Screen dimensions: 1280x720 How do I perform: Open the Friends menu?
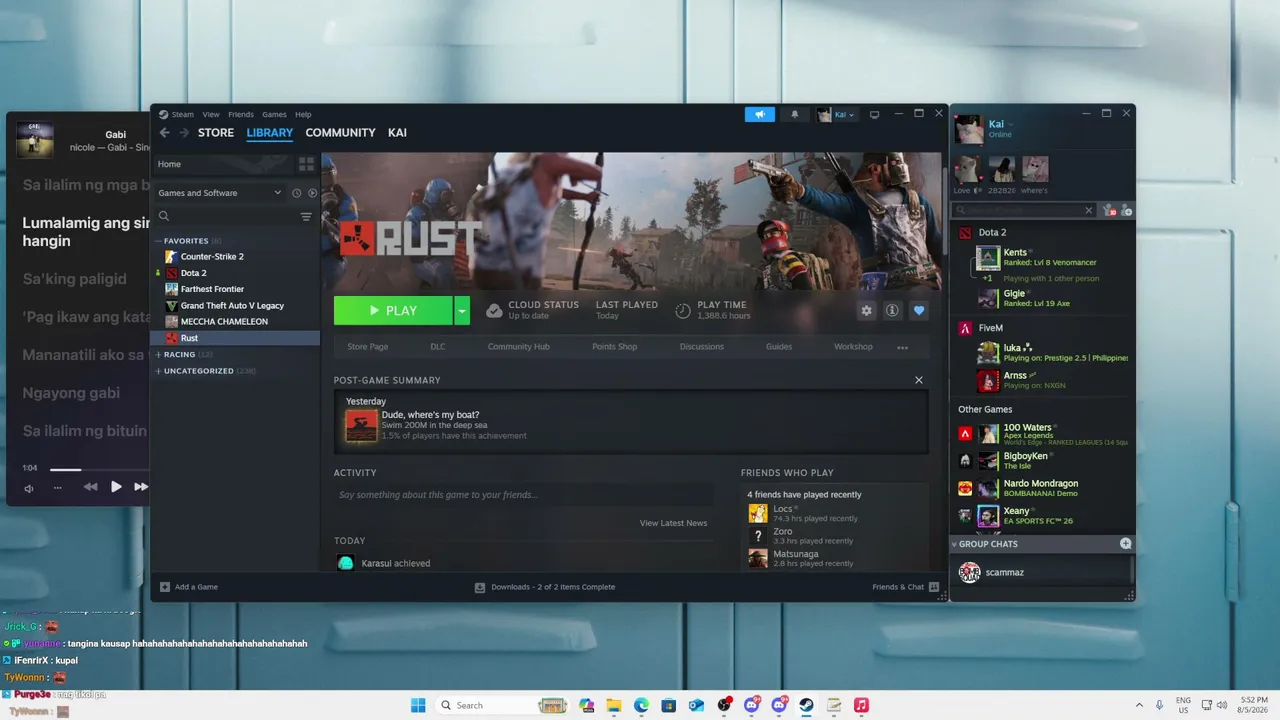[241, 114]
